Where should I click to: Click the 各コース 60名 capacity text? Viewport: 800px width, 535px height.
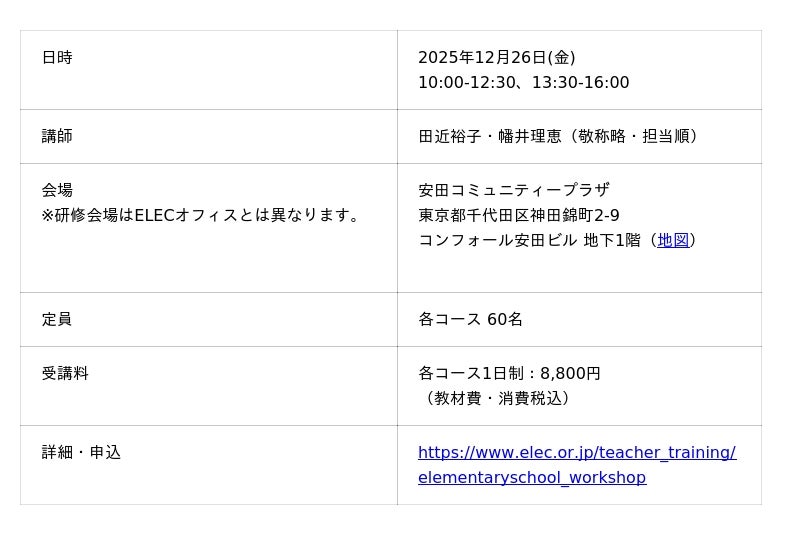tap(470, 320)
